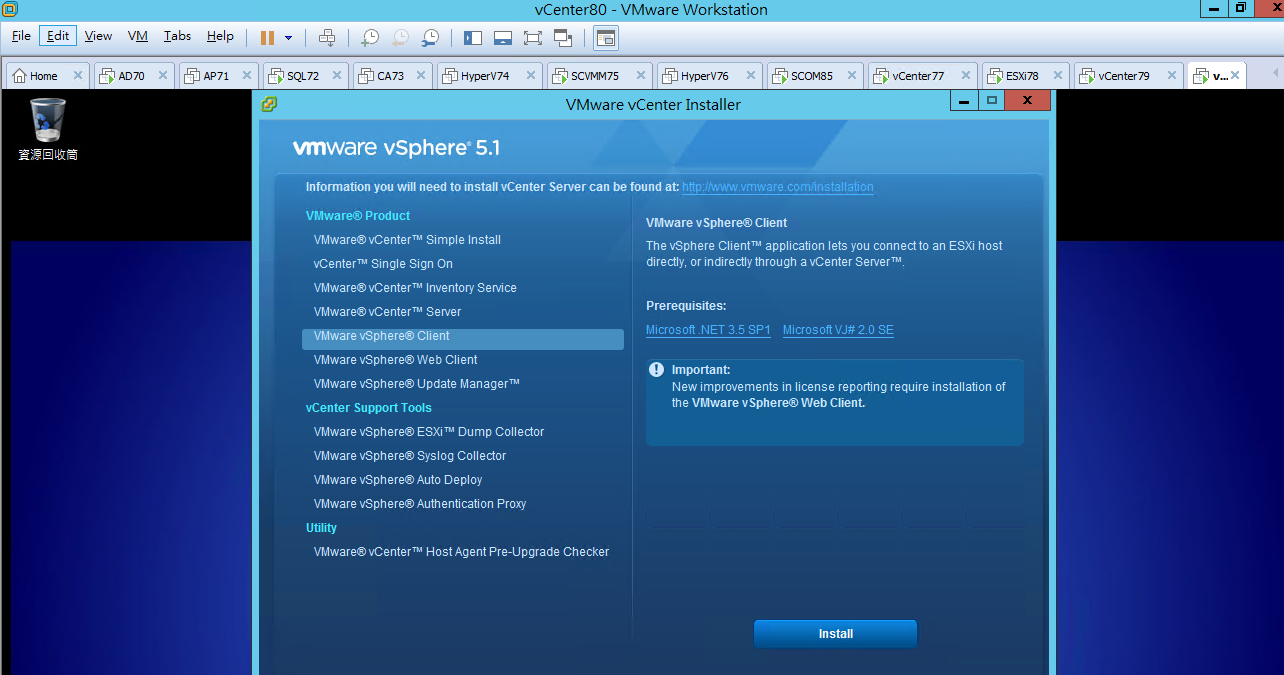Open the File menu

[x=21, y=36]
